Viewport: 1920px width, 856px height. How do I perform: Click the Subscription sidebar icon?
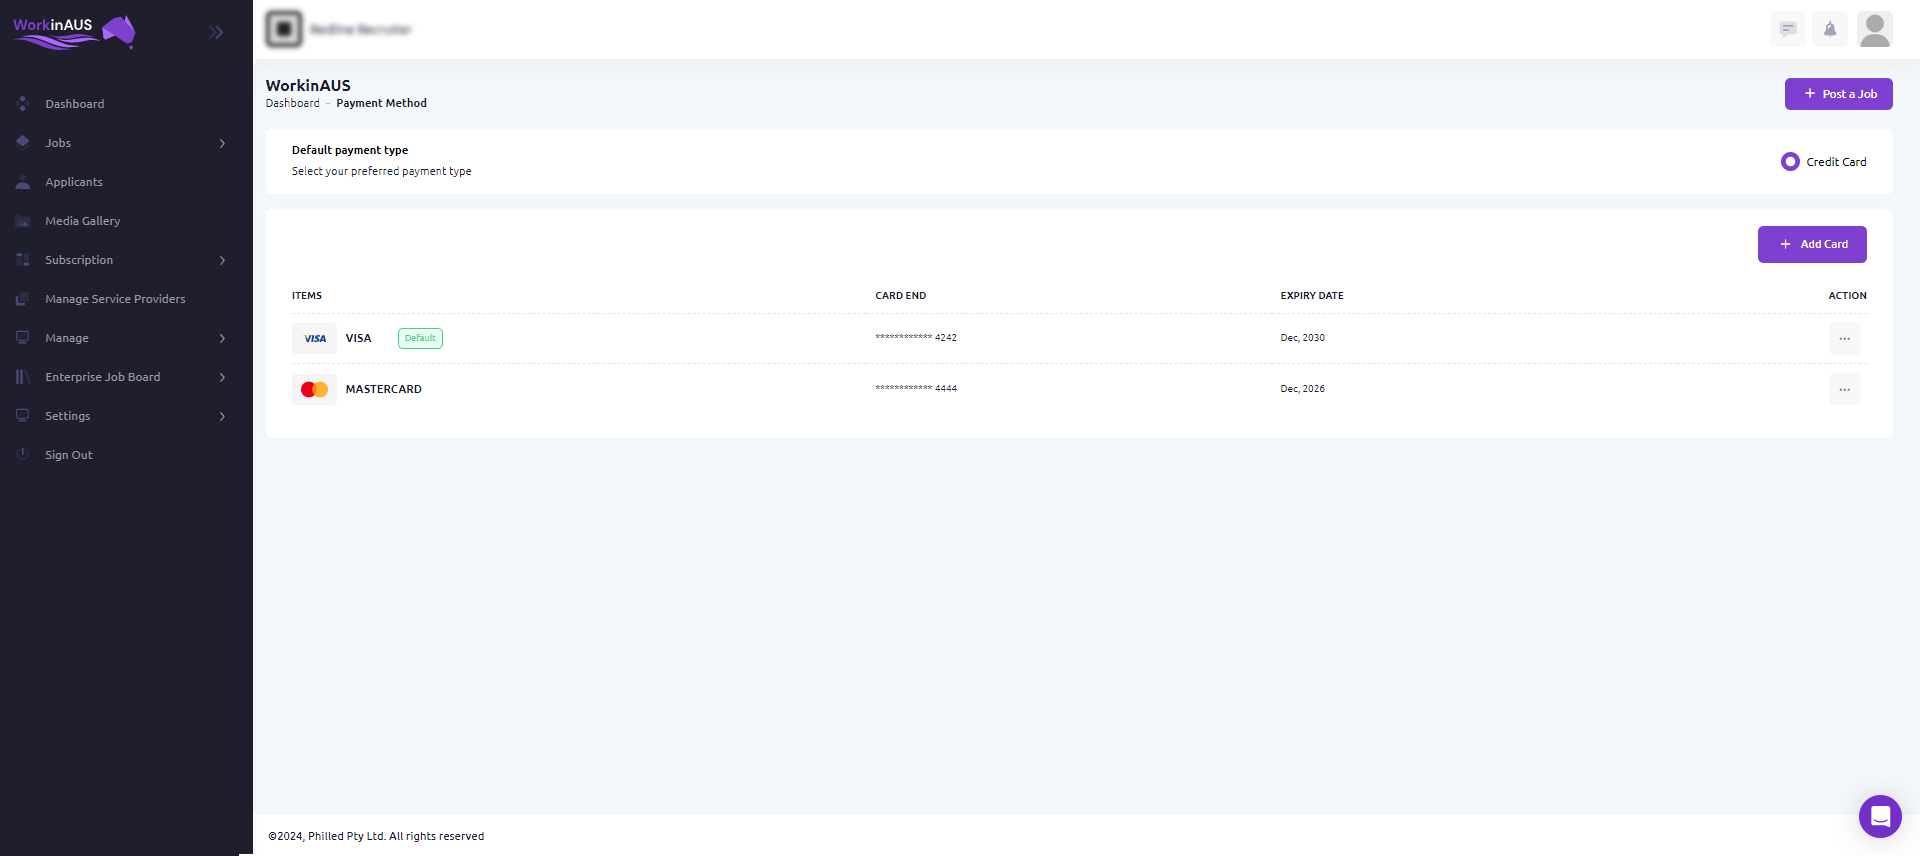23,259
